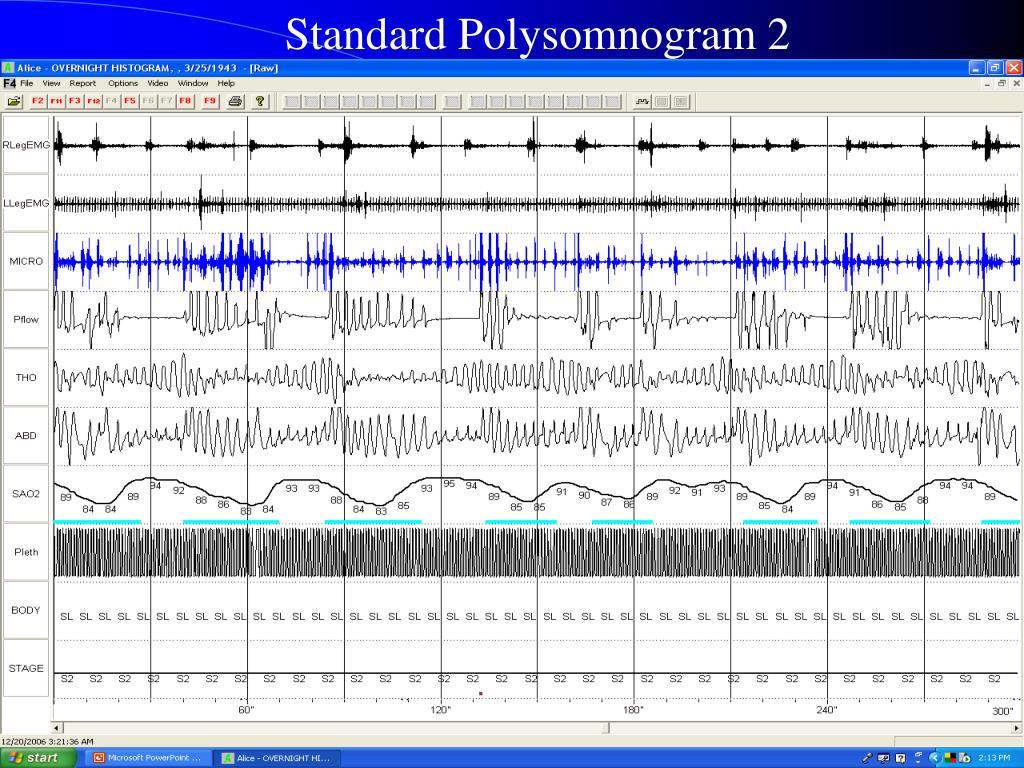Screen dimensions: 1024x768
Task: Switch to Microsoft PowerPoint taskbar item
Action: (148, 758)
